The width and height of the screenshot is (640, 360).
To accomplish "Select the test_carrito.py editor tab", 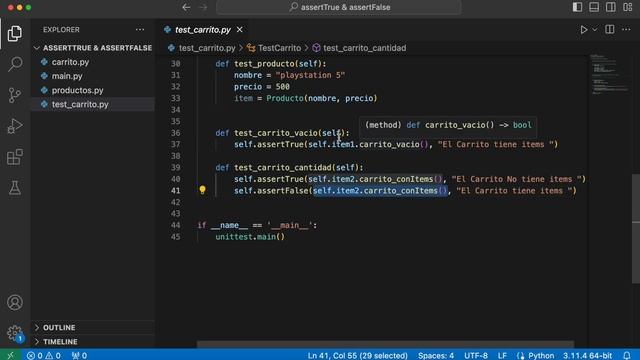I will 202,30.
